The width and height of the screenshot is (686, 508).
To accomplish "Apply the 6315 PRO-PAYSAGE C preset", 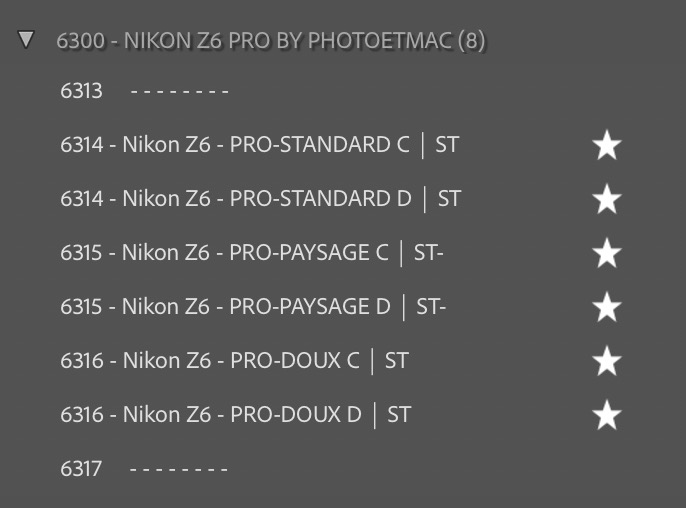I will [x=251, y=253].
